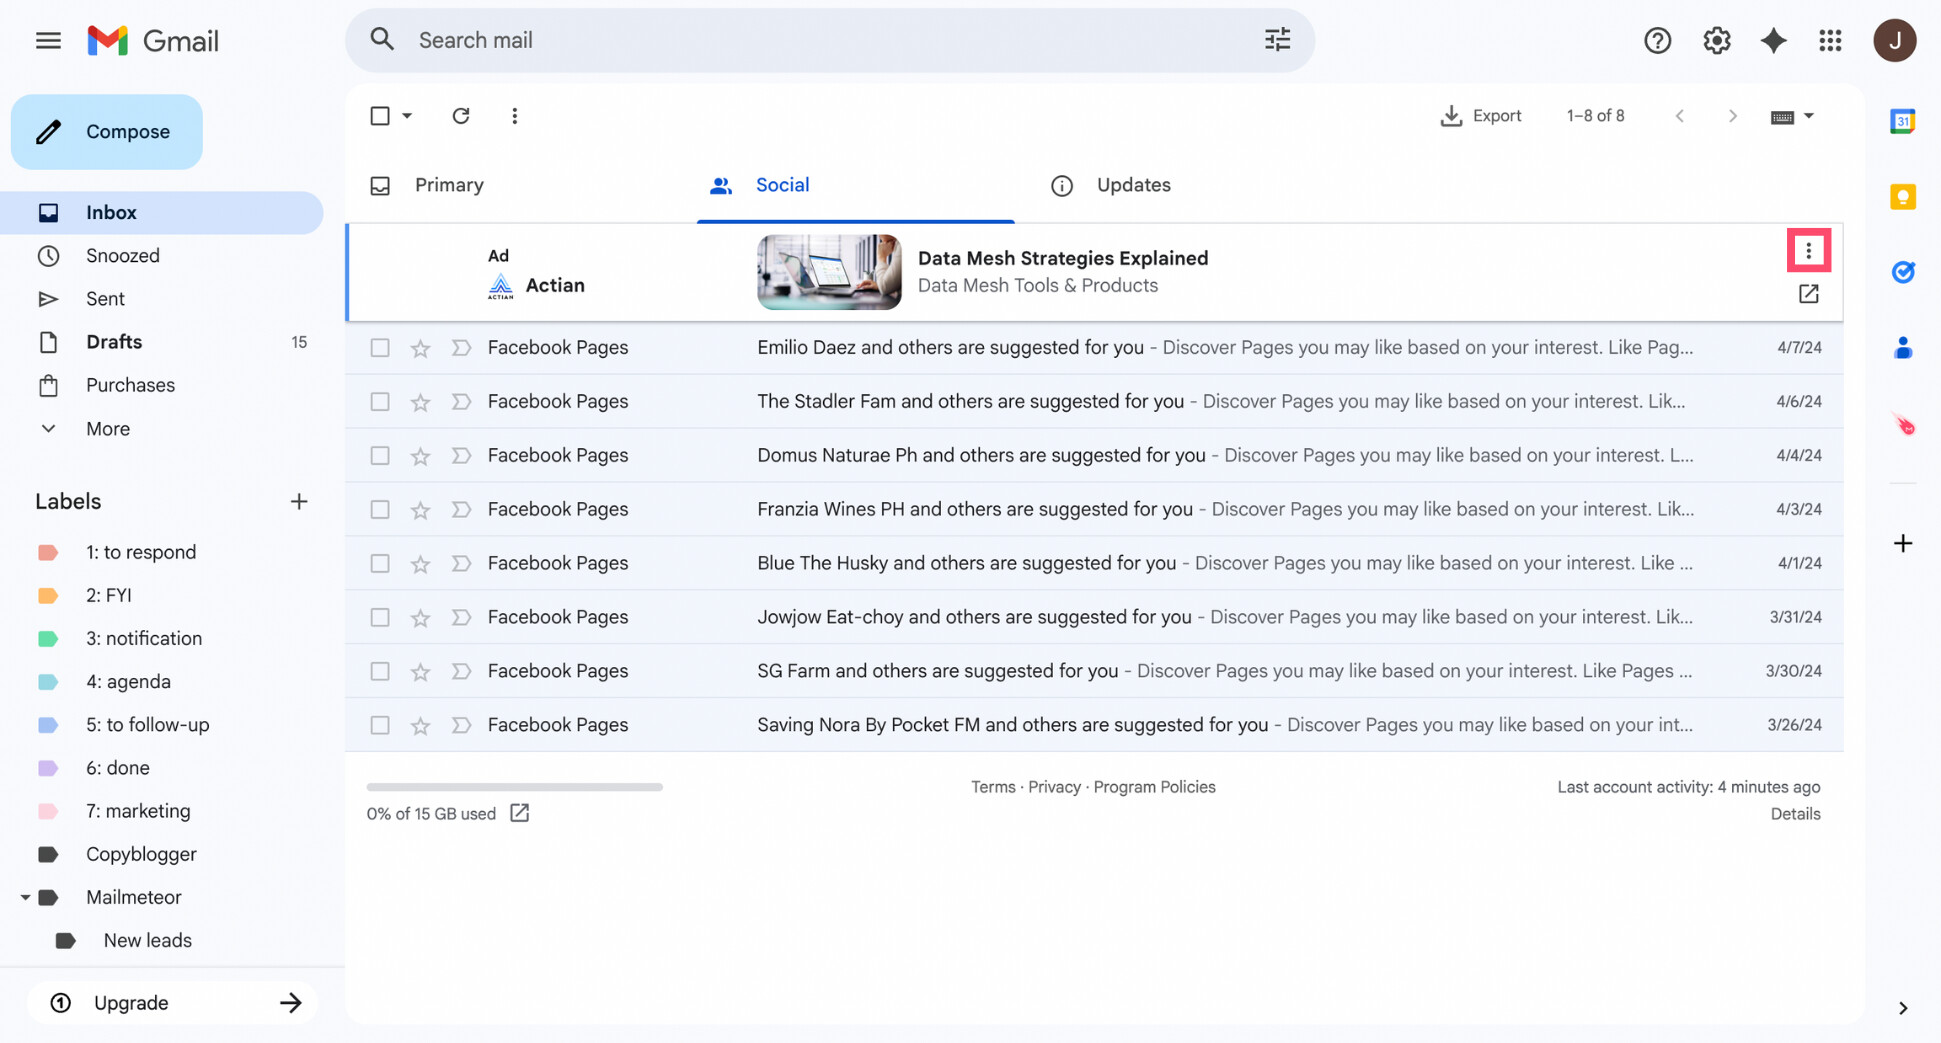Viewport: 1941px width, 1043px height.
Task: Click the Compose button
Action: [106, 131]
